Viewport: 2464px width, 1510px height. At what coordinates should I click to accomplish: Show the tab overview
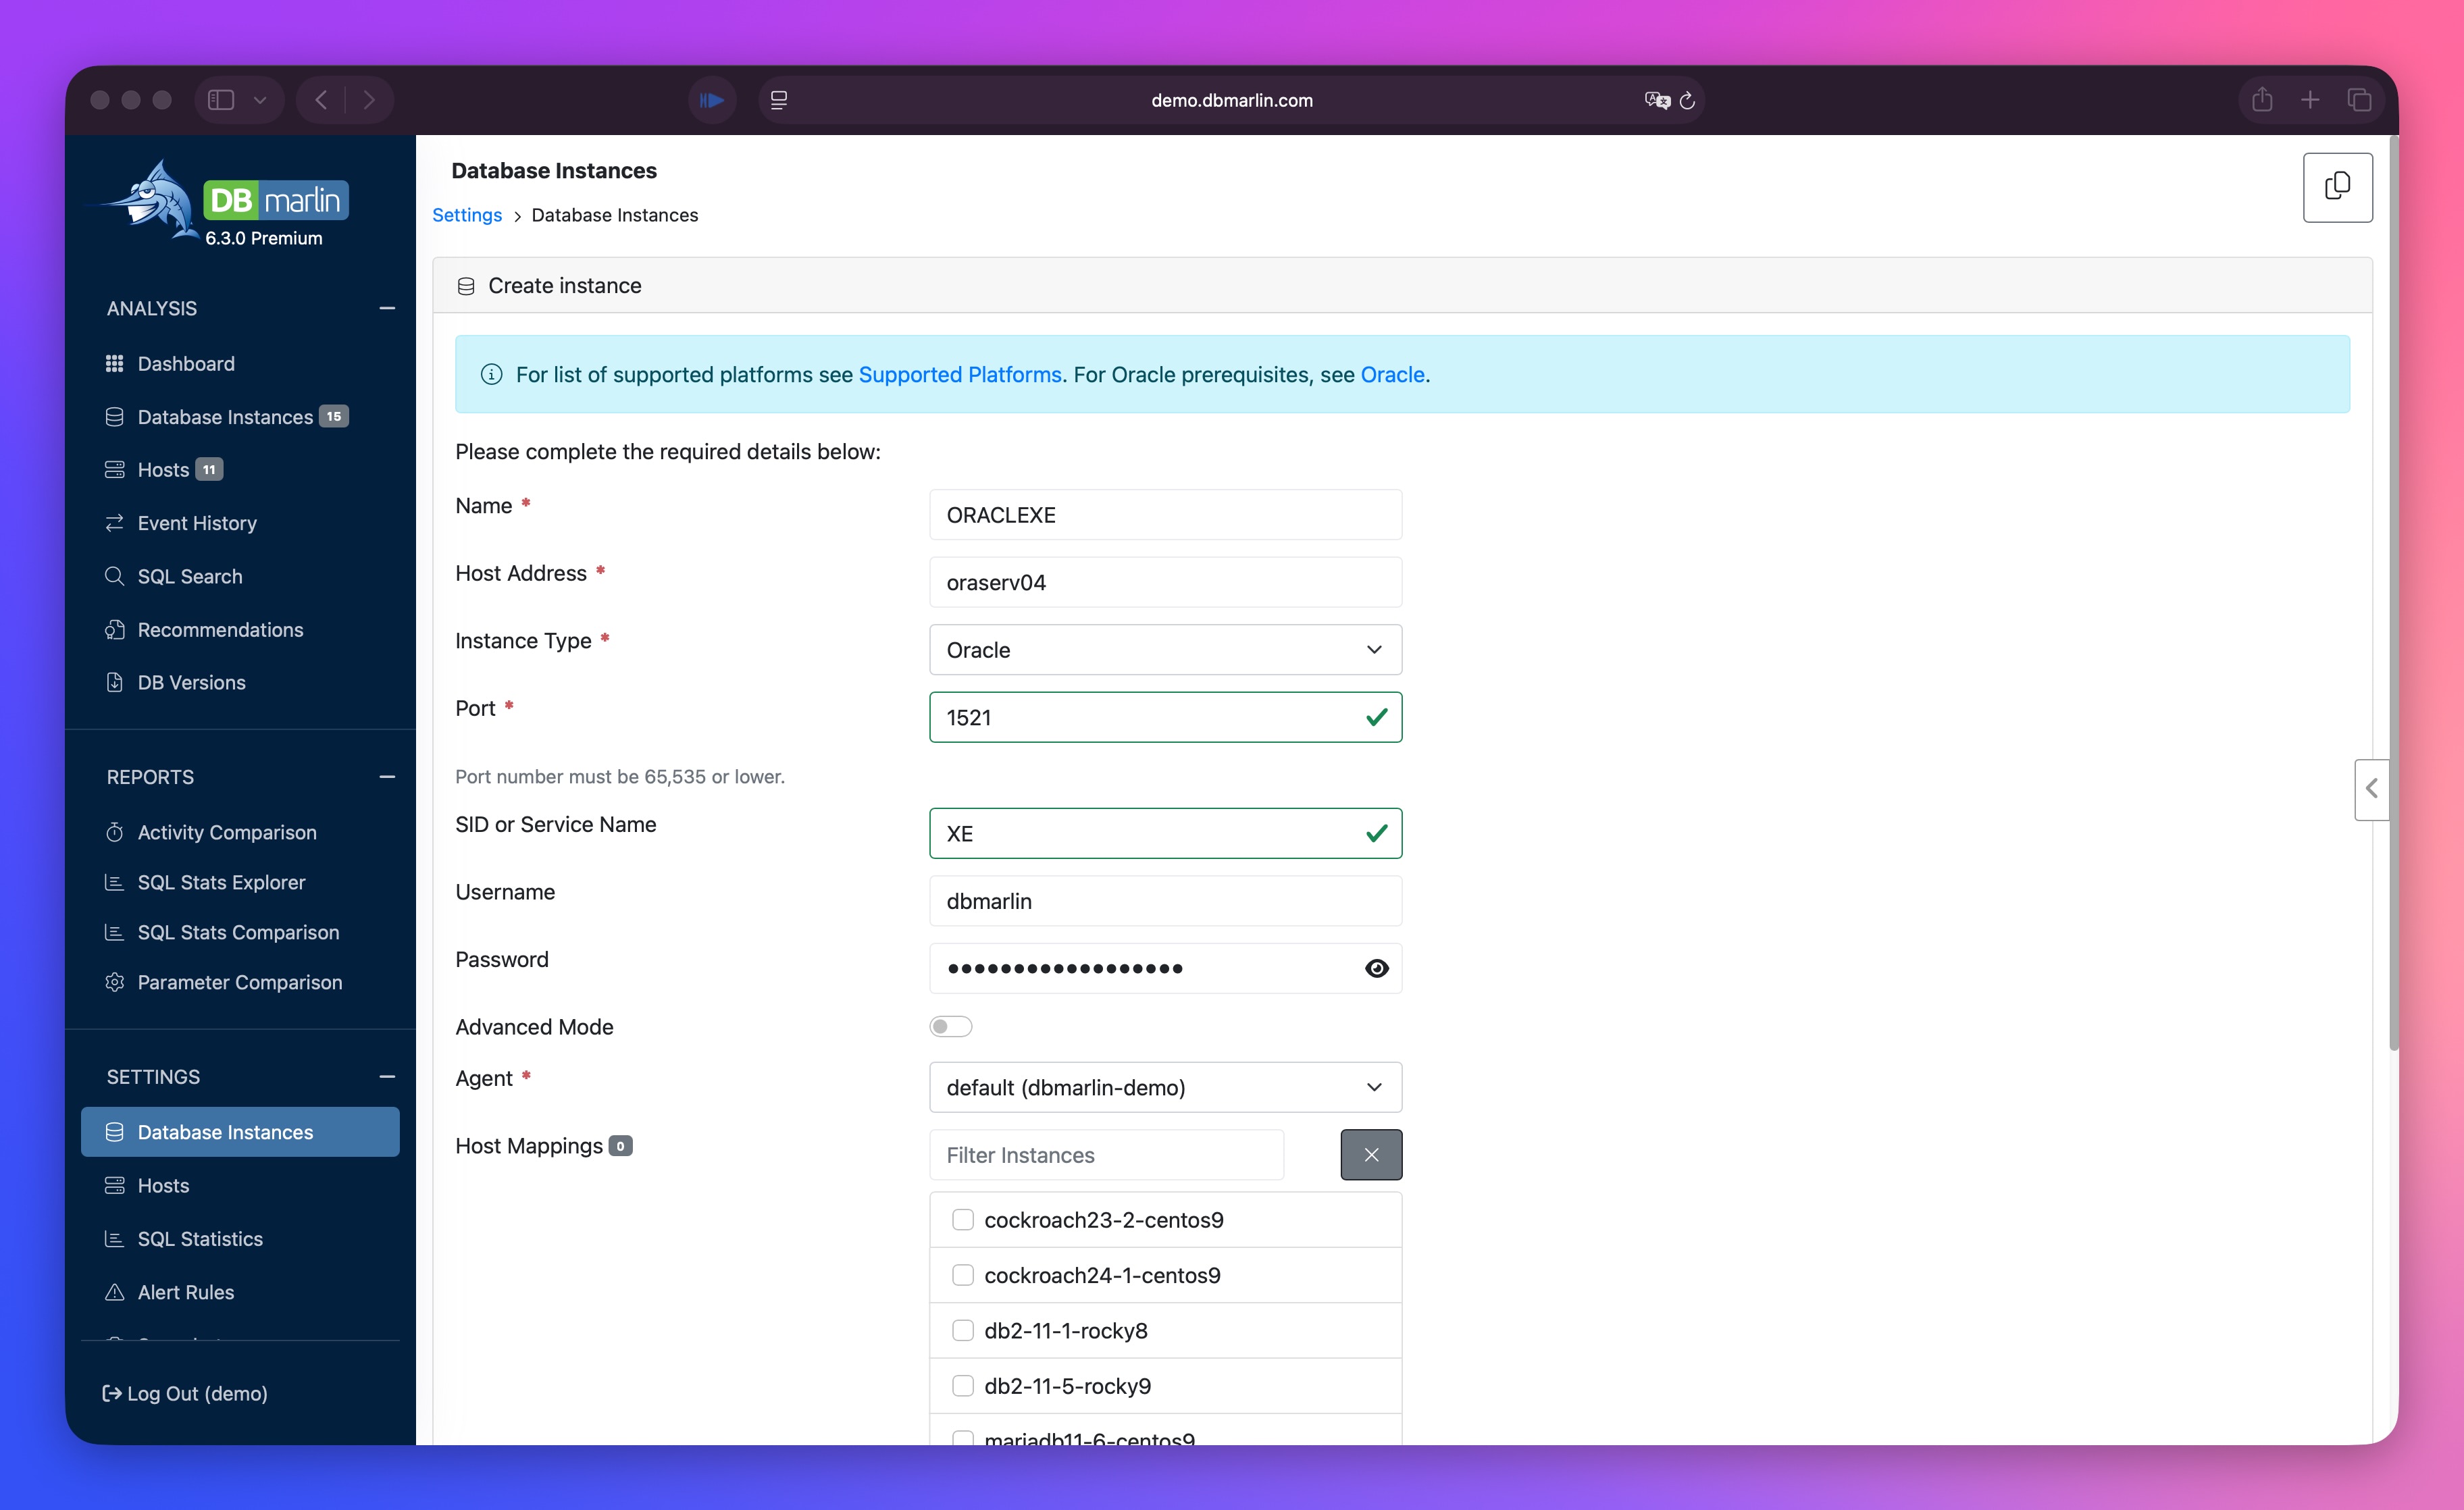2359,100
